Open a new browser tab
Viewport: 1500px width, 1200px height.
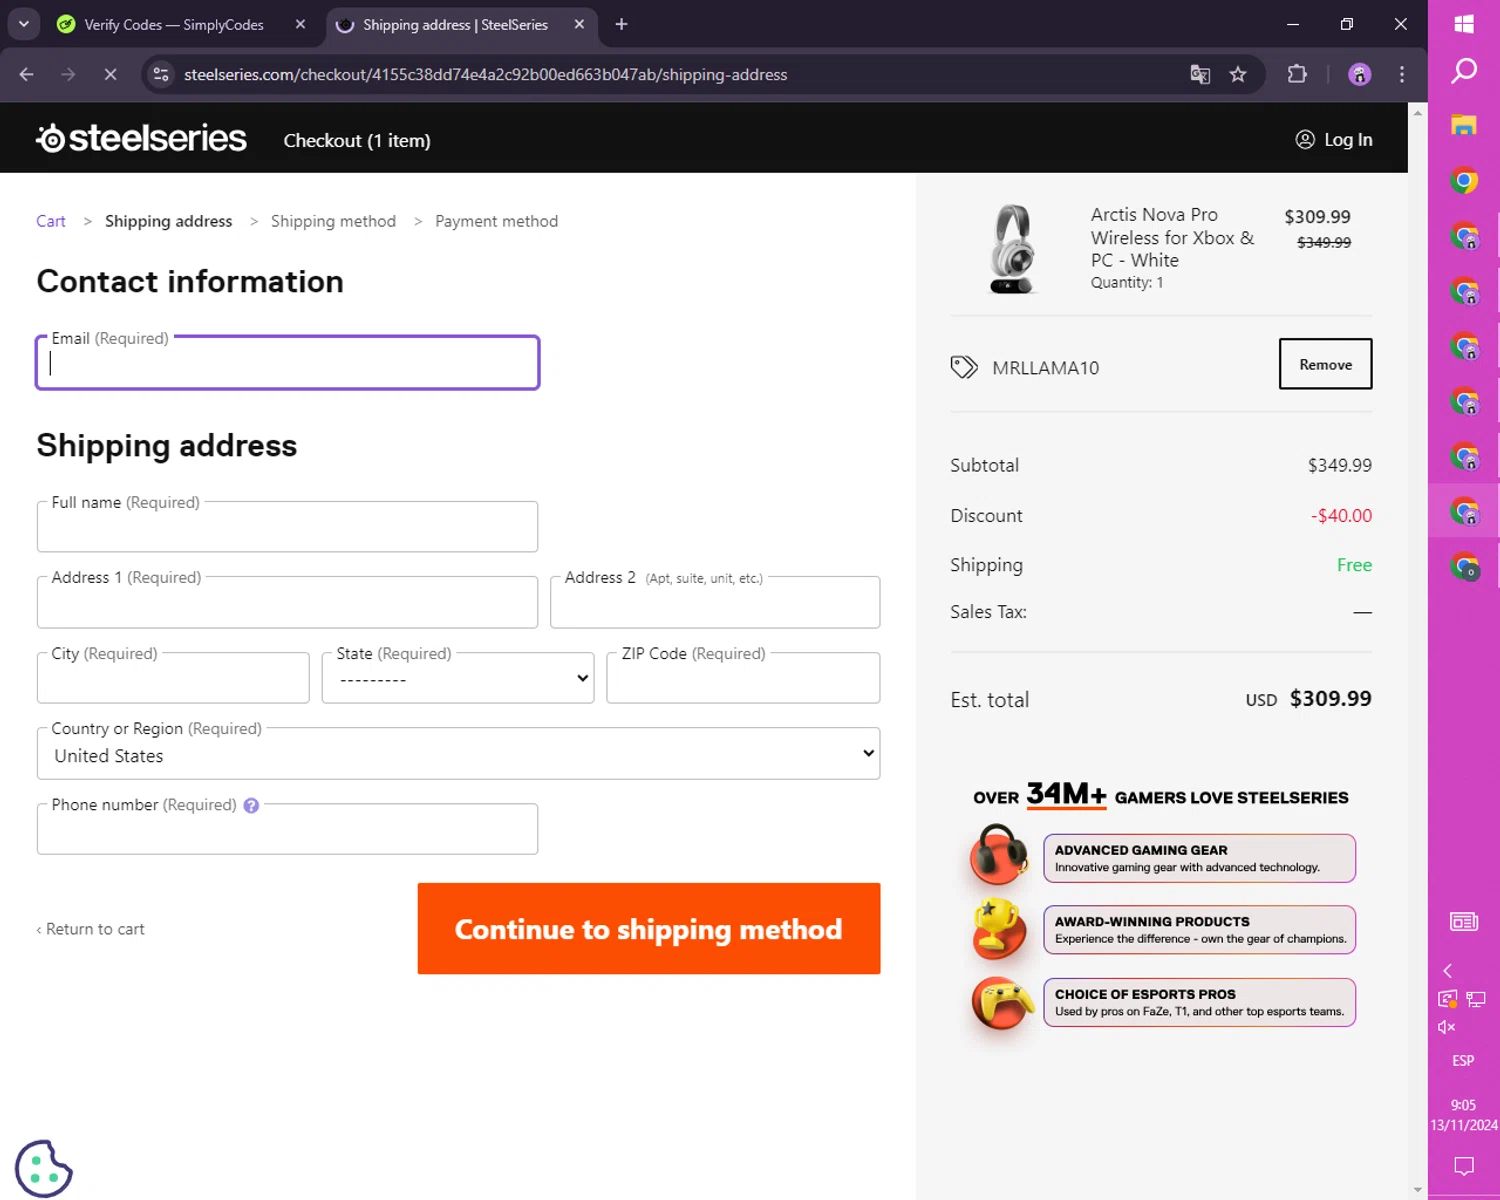pos(621,24)
